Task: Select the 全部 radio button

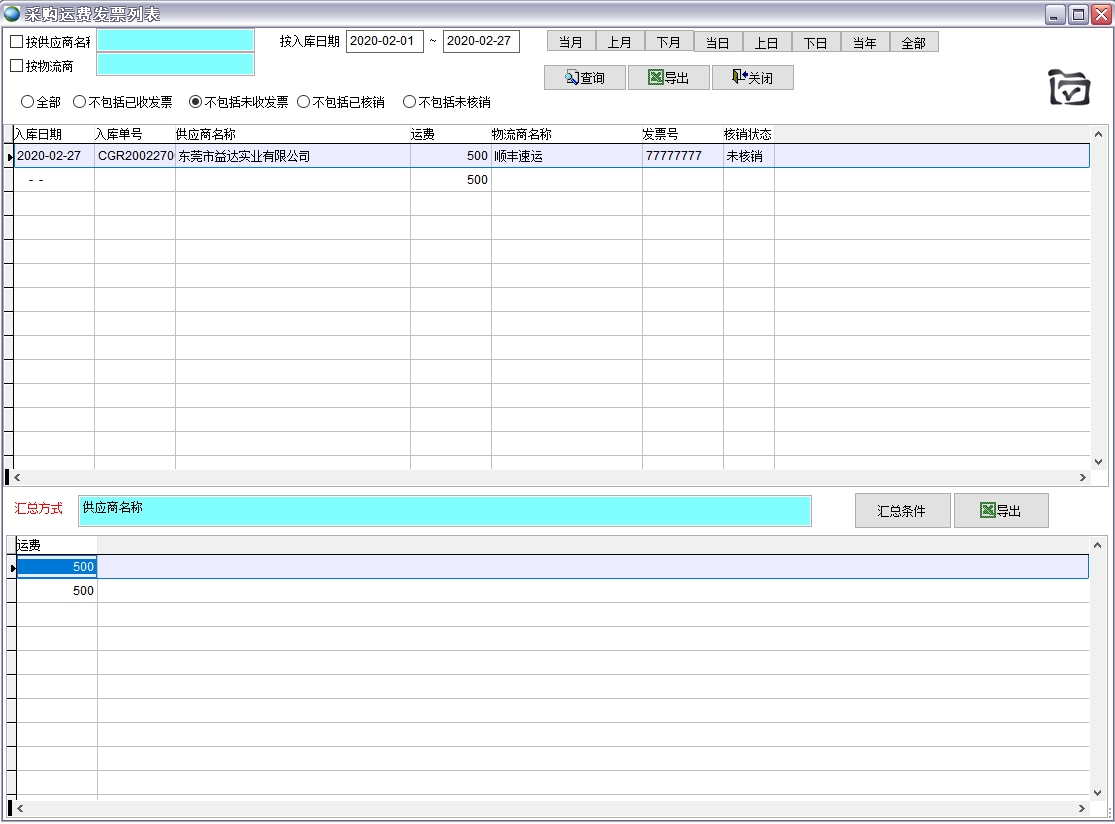Action: (27, 102)
